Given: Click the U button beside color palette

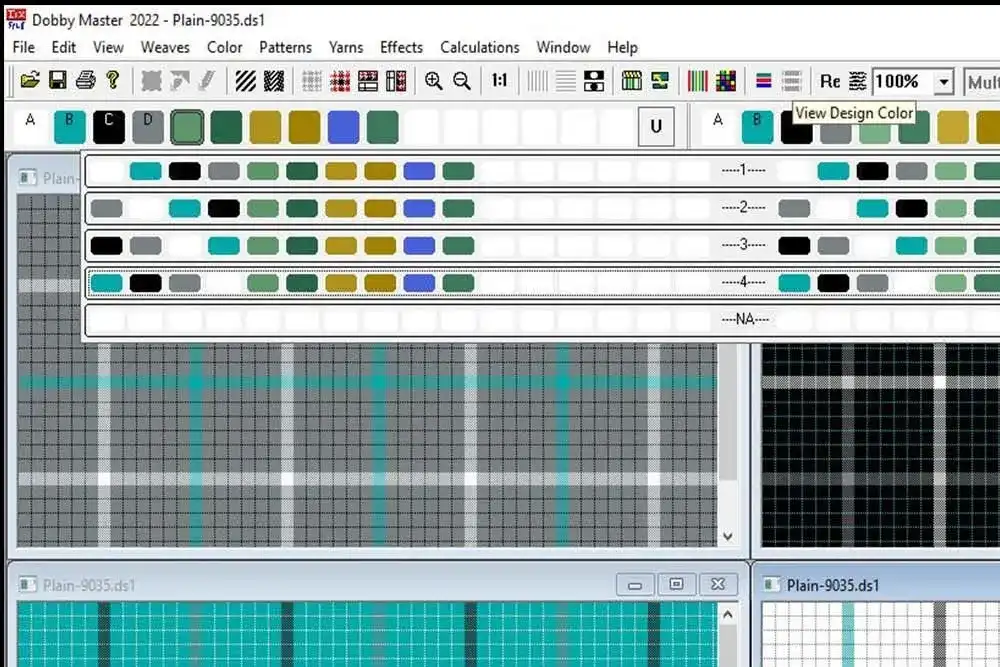Looking at the screenshot, I should click(x=656, y=127).
